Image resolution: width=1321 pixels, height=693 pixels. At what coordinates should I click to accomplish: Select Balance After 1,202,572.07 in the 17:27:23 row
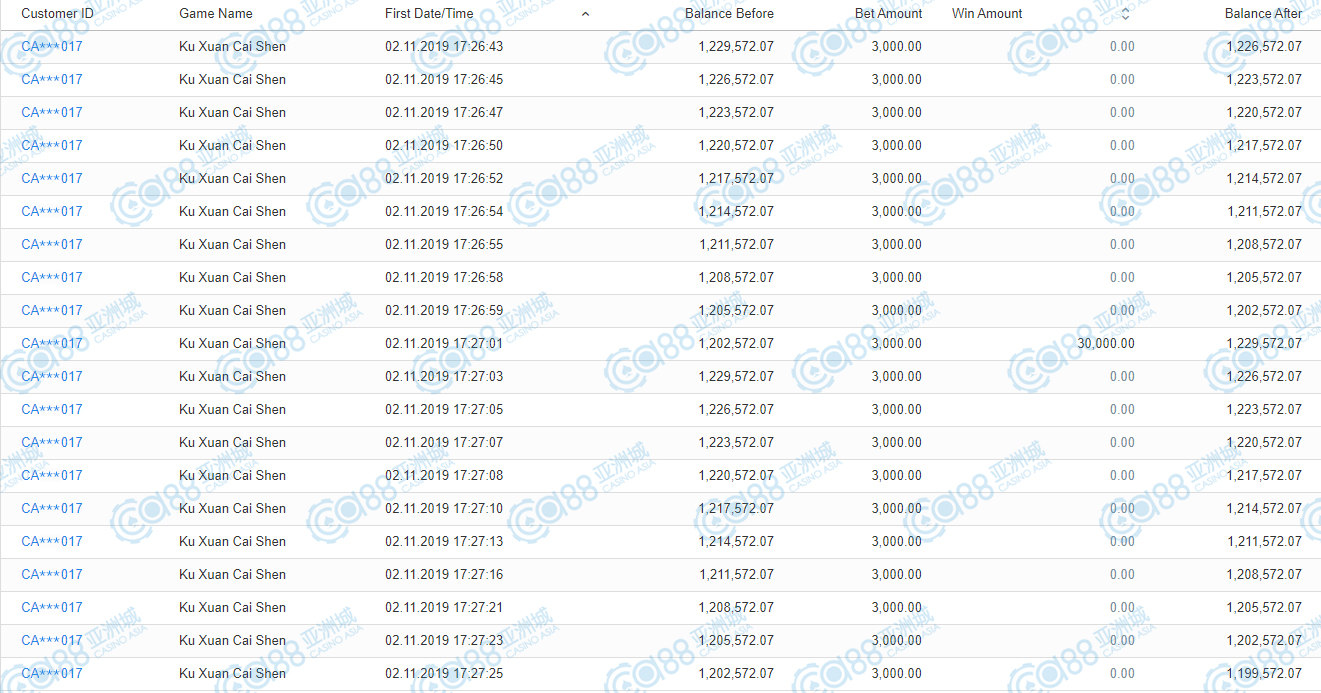(x=1264, y=640)
